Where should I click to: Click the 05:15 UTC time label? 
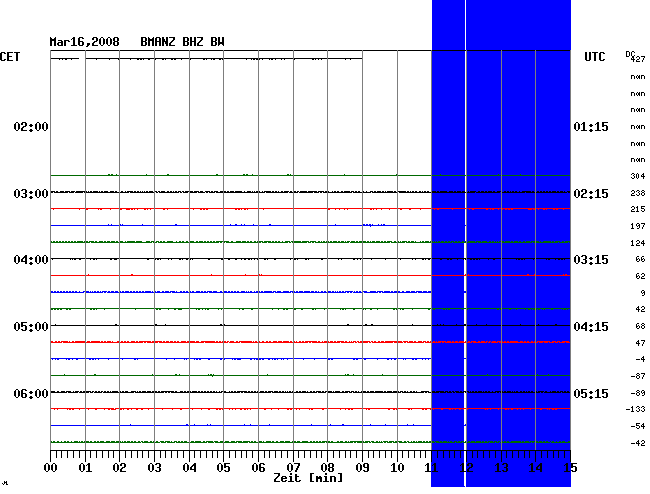pyautogui.click(x=591, y=393)
